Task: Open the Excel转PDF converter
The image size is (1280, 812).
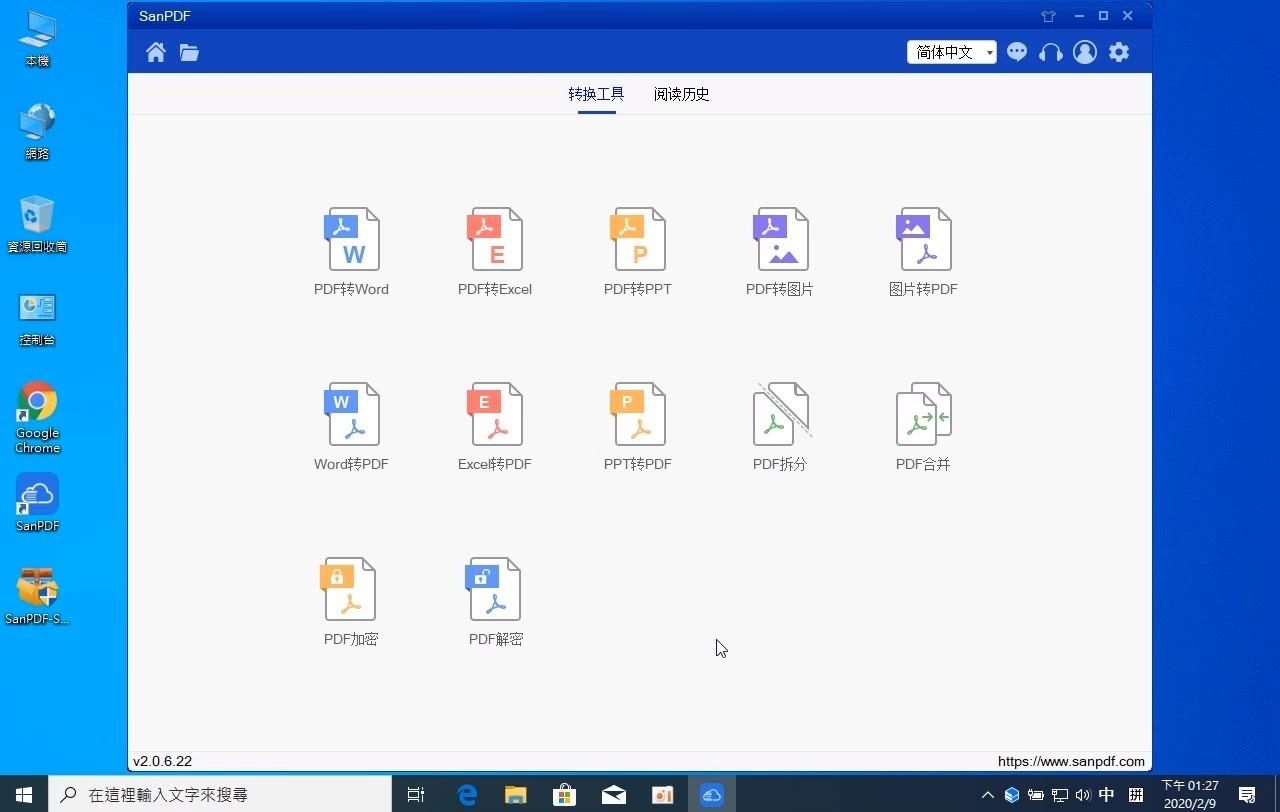Action: (x=495, y=427)
